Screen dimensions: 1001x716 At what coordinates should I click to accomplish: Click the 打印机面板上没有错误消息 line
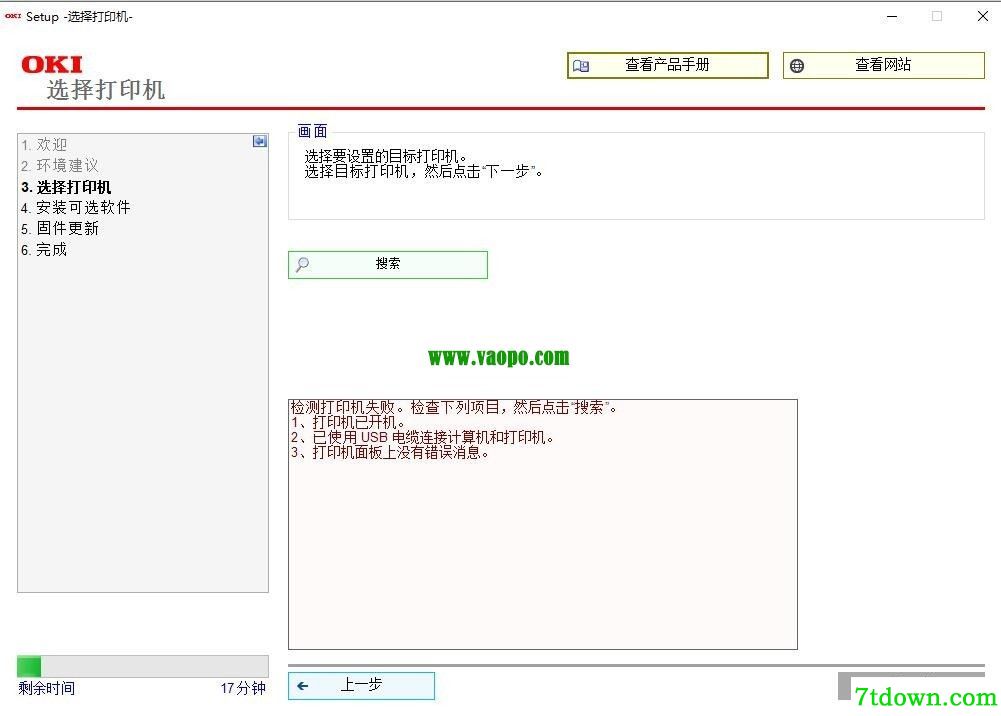click(x=390, y=453)
